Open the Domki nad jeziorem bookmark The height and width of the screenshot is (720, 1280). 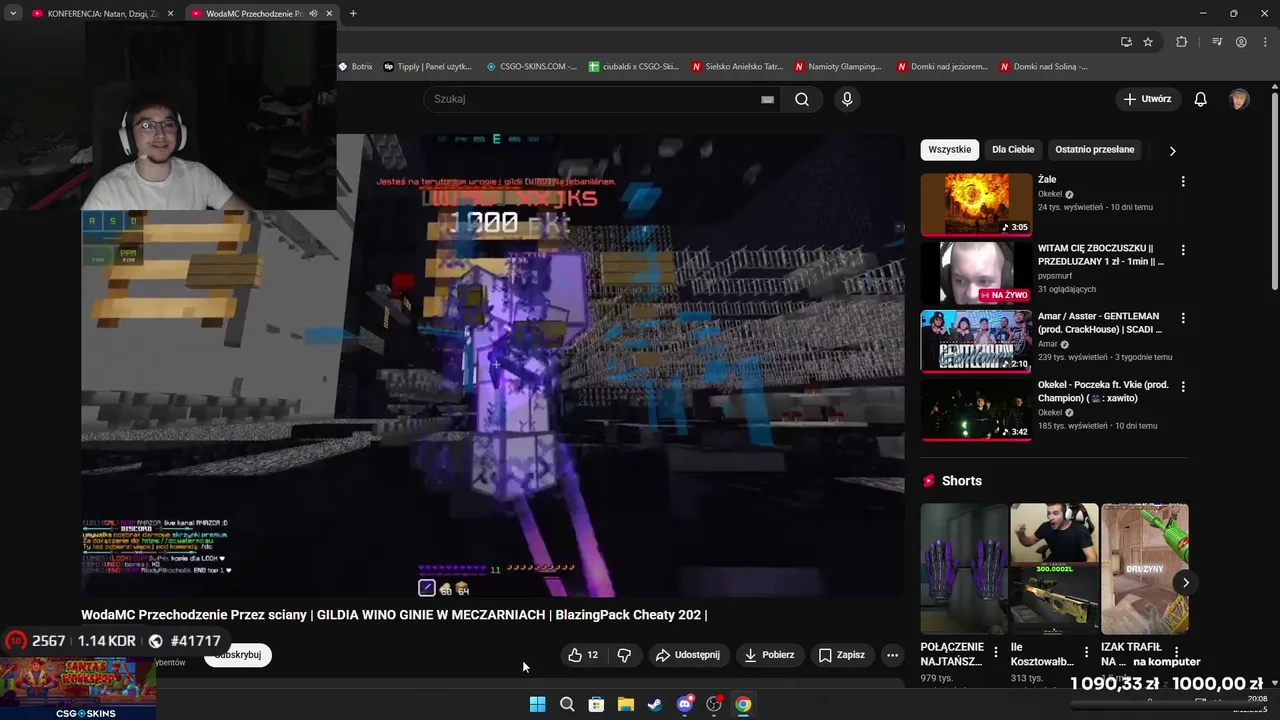pyautogui.click(x=942, y=66)
